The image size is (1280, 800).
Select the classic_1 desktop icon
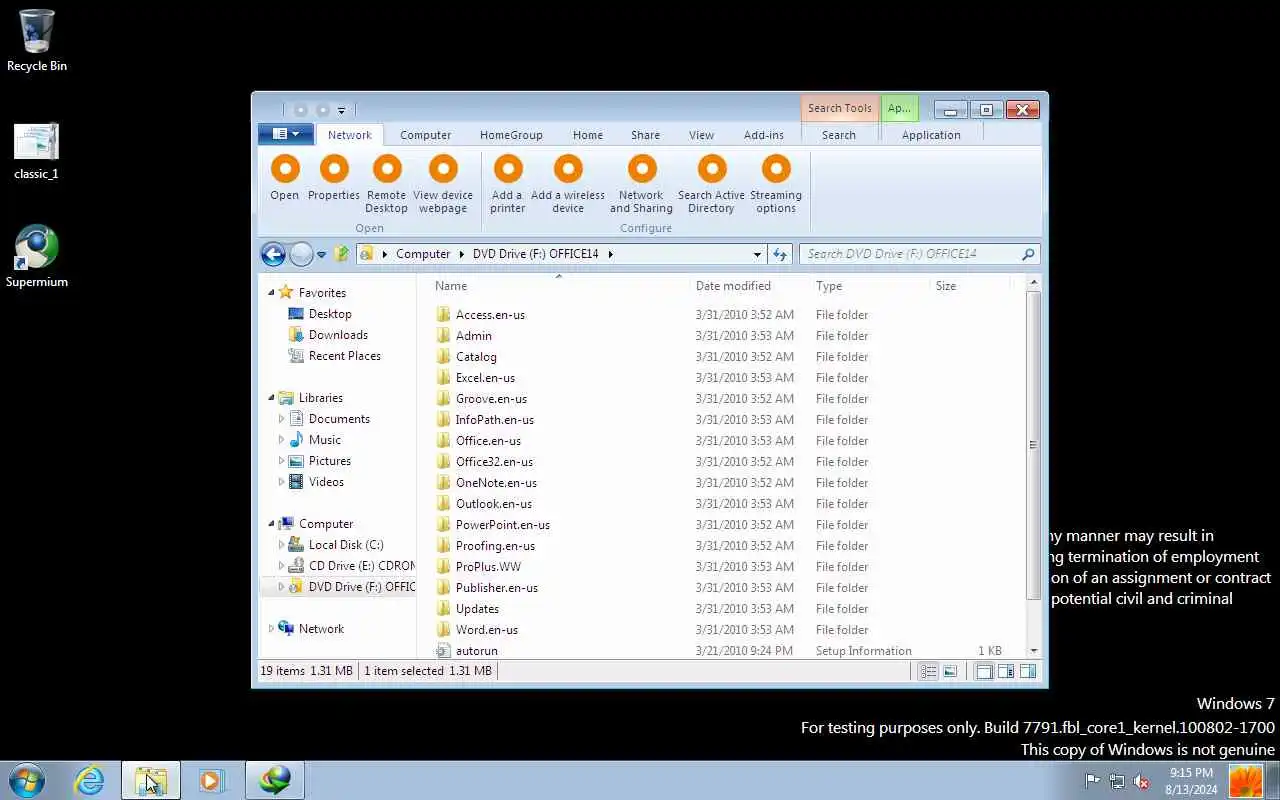pyautogui.click(x=37, y=151)
